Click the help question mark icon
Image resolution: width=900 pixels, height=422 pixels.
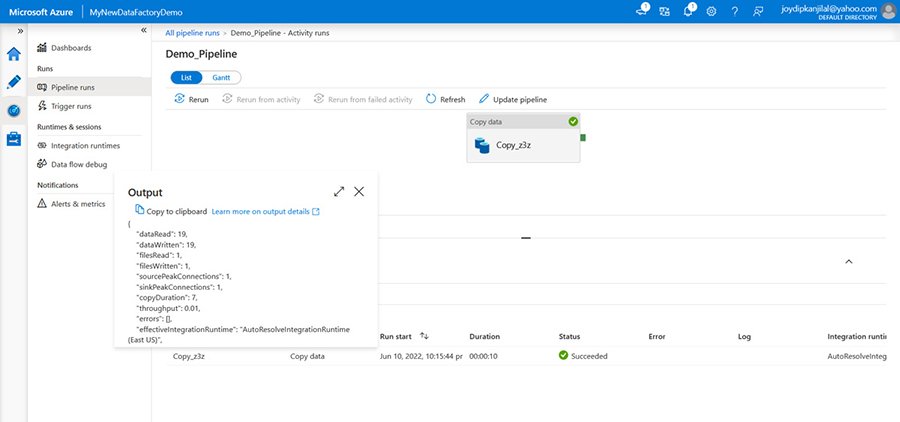click(x=735, y=10)
